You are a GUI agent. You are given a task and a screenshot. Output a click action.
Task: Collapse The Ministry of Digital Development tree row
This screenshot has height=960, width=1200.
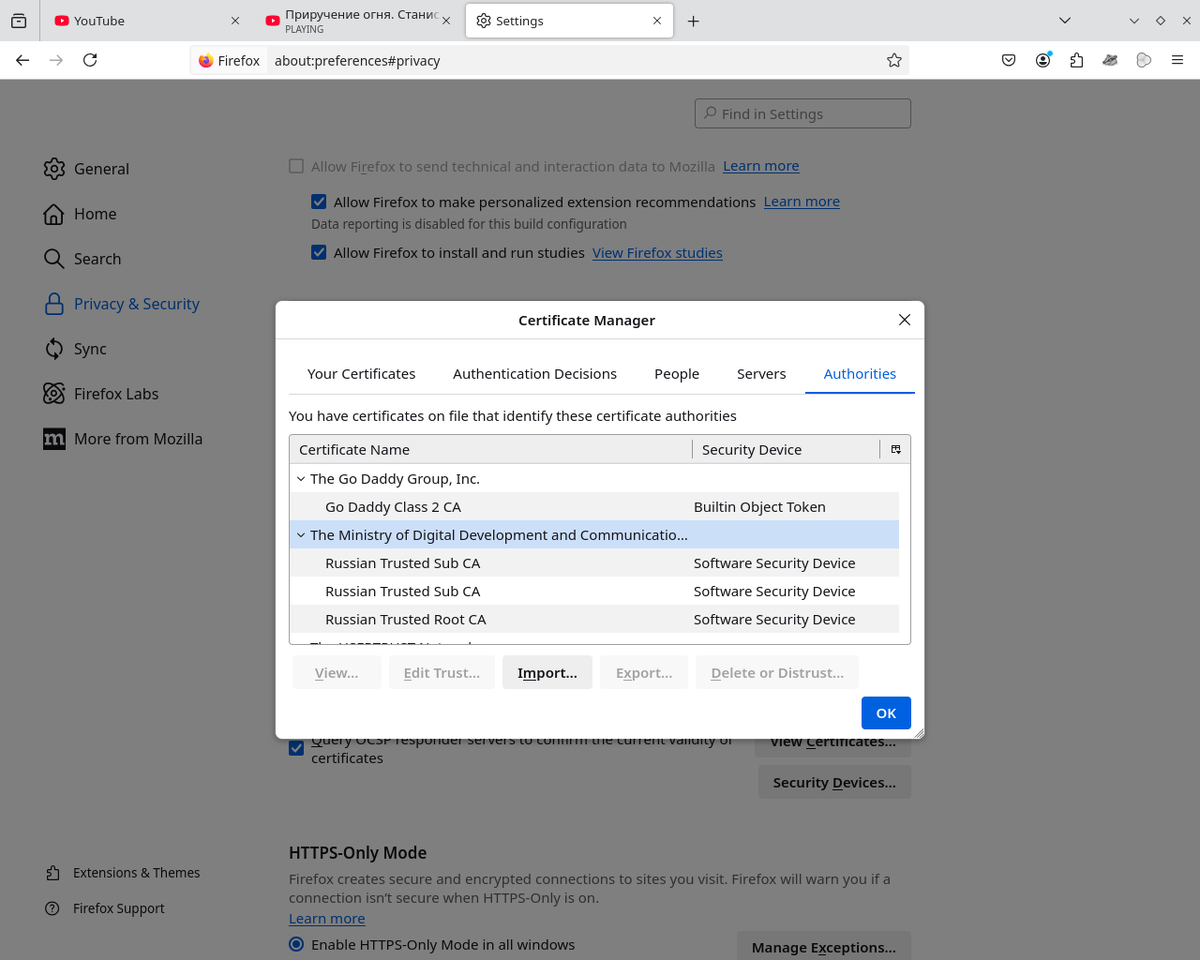[301, 535]
